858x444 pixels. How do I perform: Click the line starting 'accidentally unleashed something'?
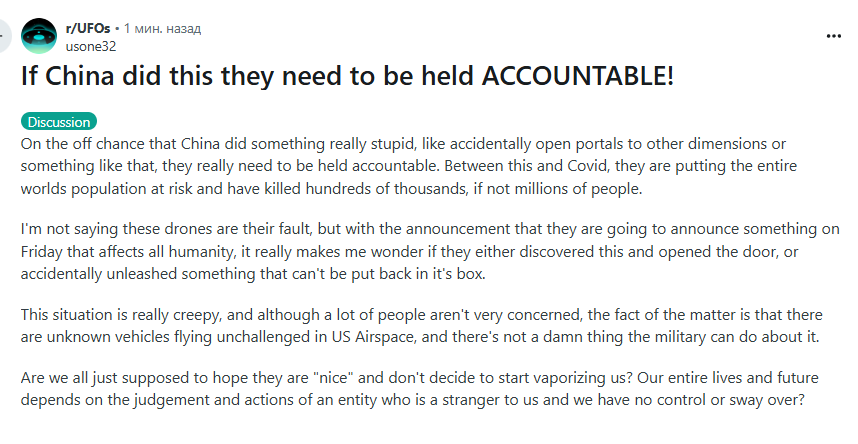coord(253,274)
